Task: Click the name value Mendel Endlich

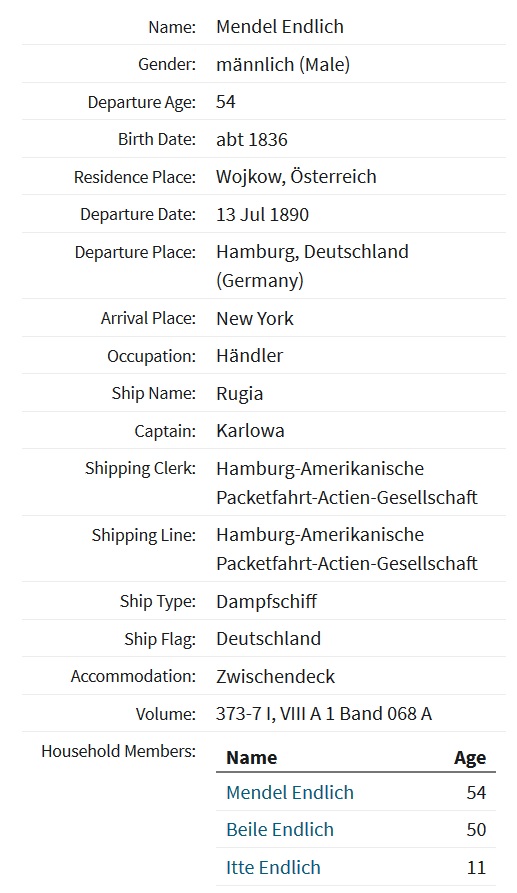Action: coord(280,27)
